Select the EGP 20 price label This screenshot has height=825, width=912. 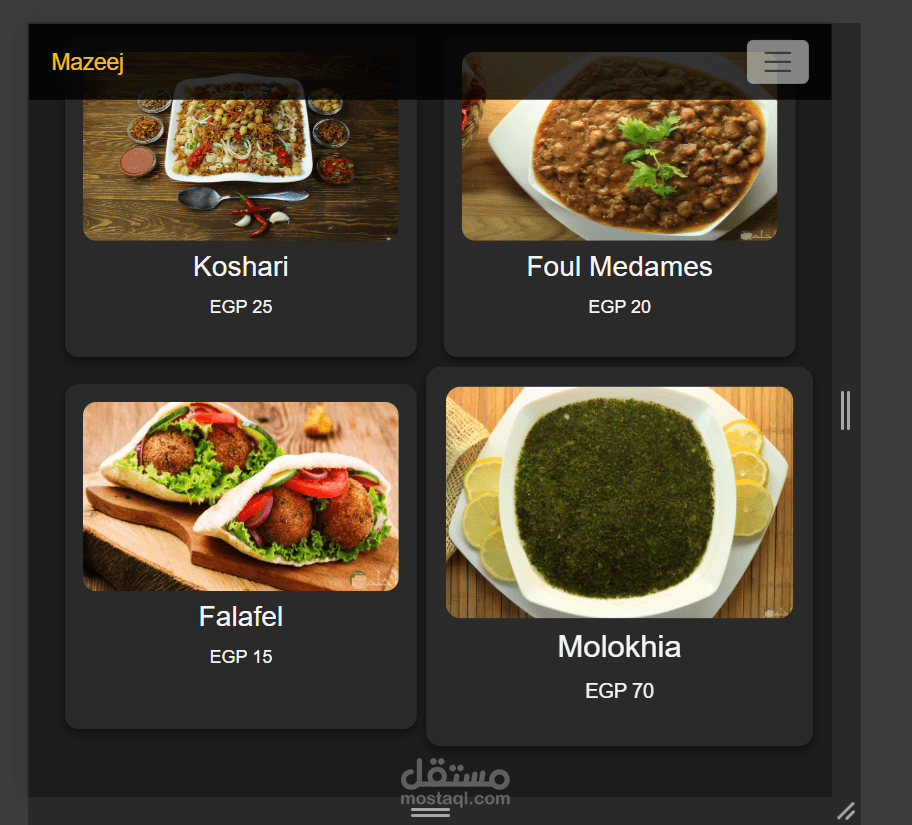(619, 307)
